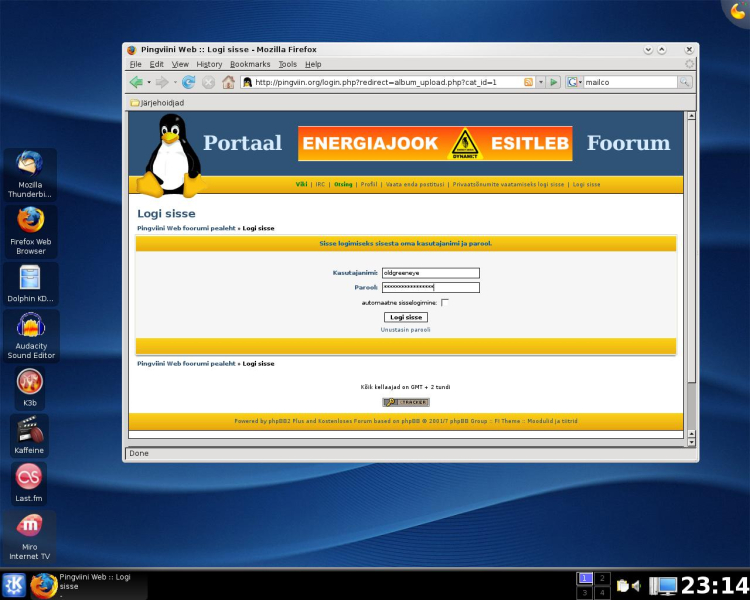This screenshot has height=600, width=750.
Task: Stop loading with the grey X icon
Action: (x=208, y=82)
